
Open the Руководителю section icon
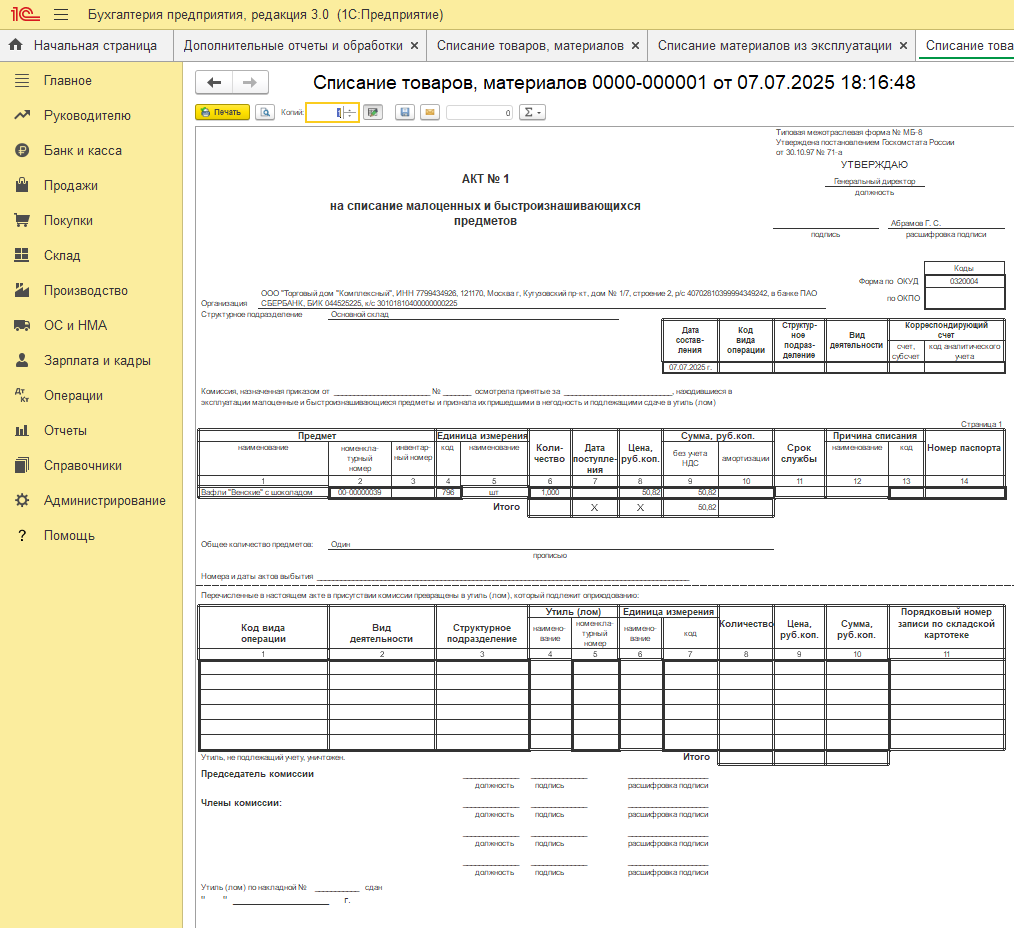click(22, 116)
